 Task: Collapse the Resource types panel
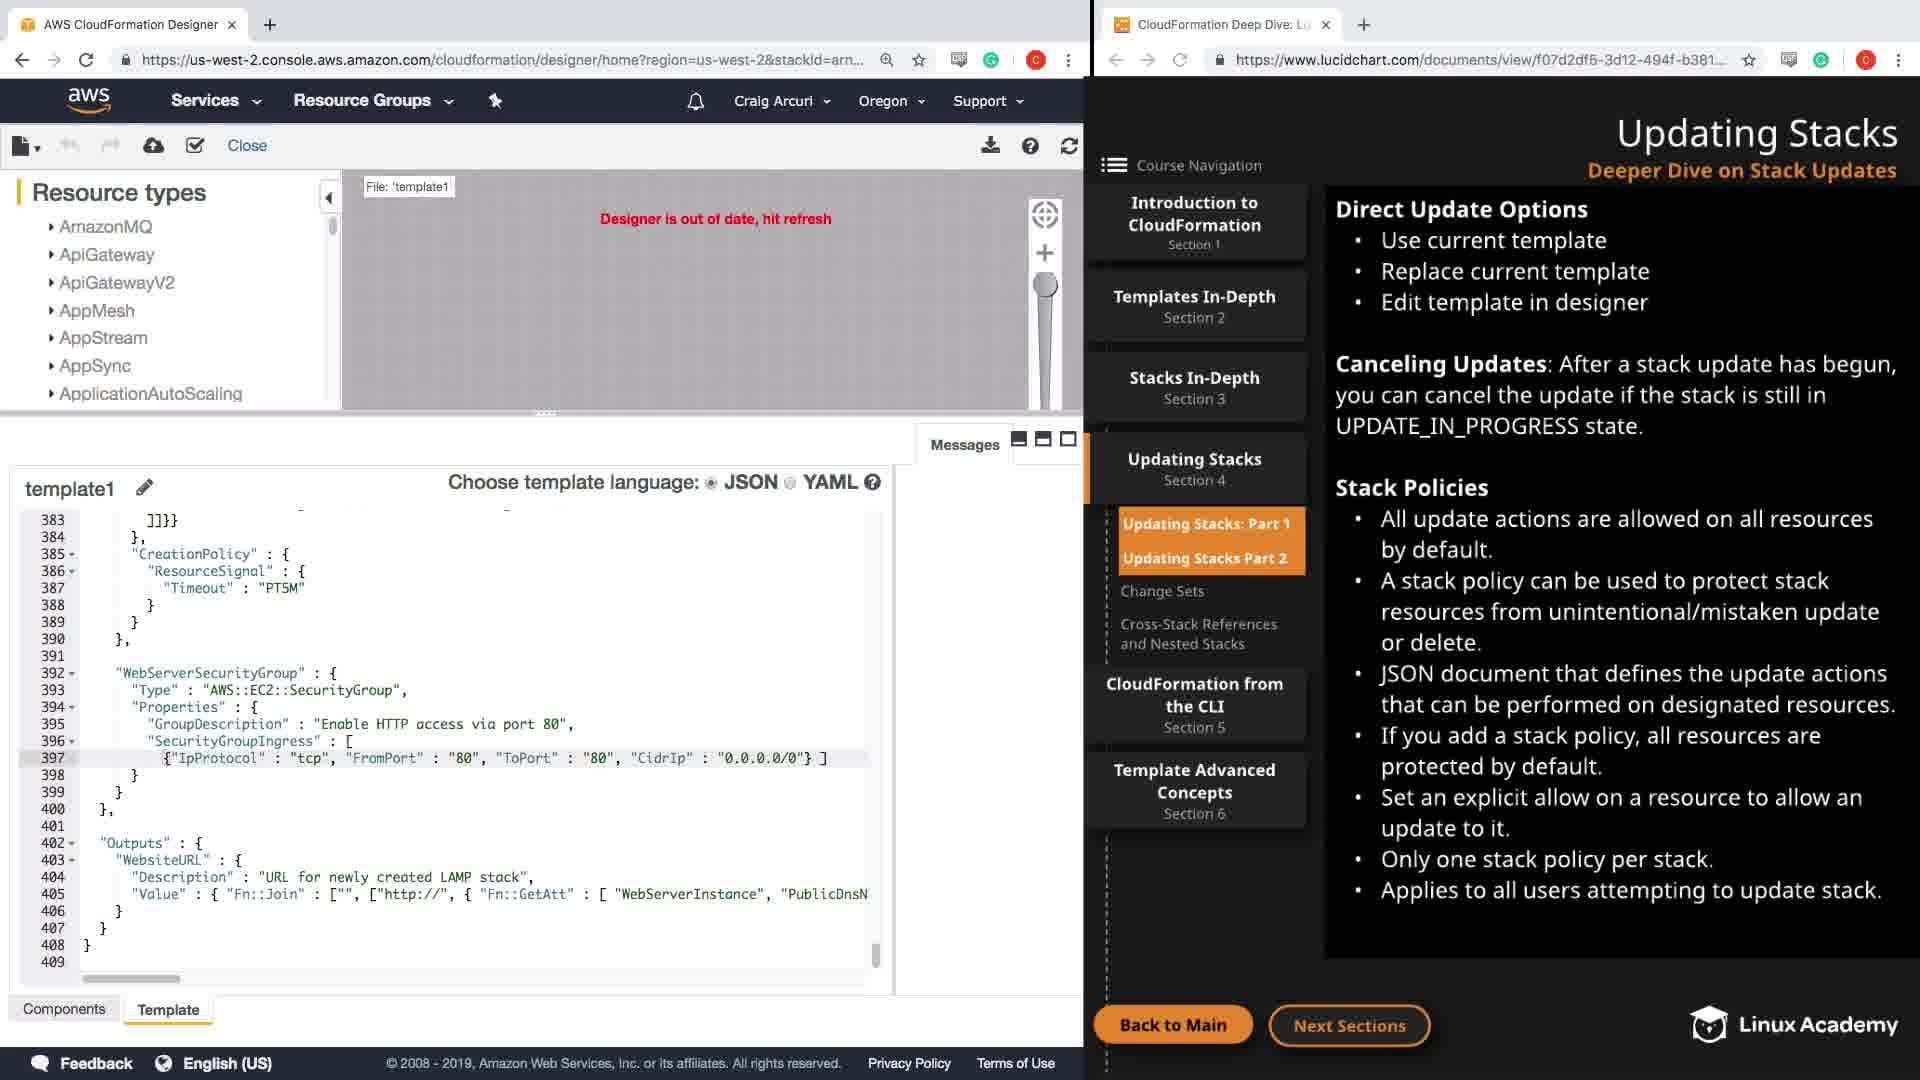pyautogui.click(x=328, y=198)
